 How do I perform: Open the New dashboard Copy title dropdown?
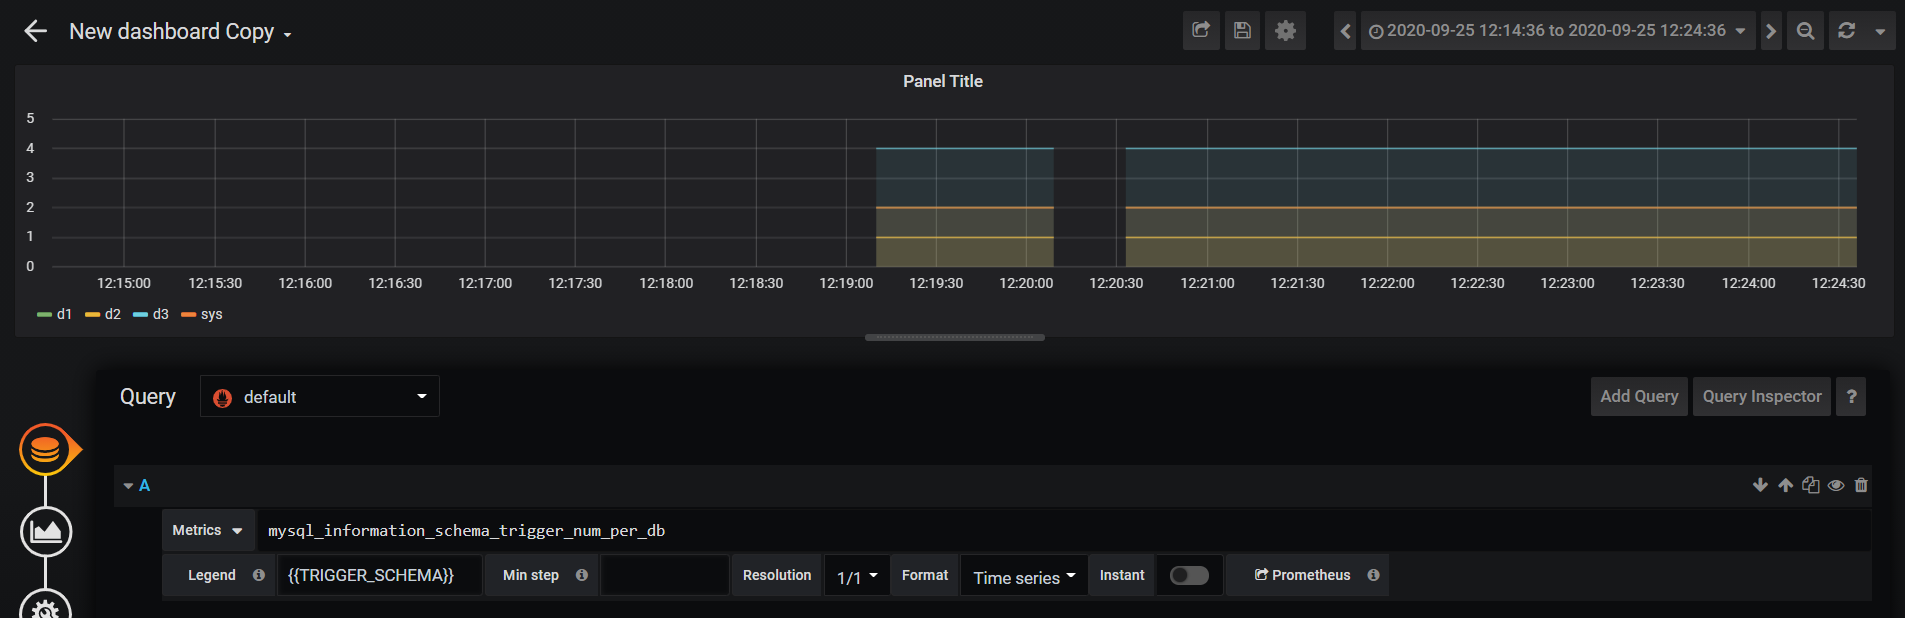(180, 32)
